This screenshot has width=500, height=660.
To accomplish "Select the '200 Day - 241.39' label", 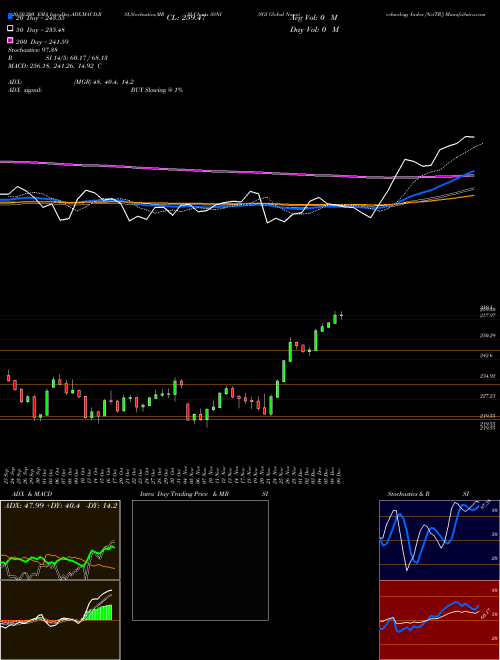I will point(42,42).
